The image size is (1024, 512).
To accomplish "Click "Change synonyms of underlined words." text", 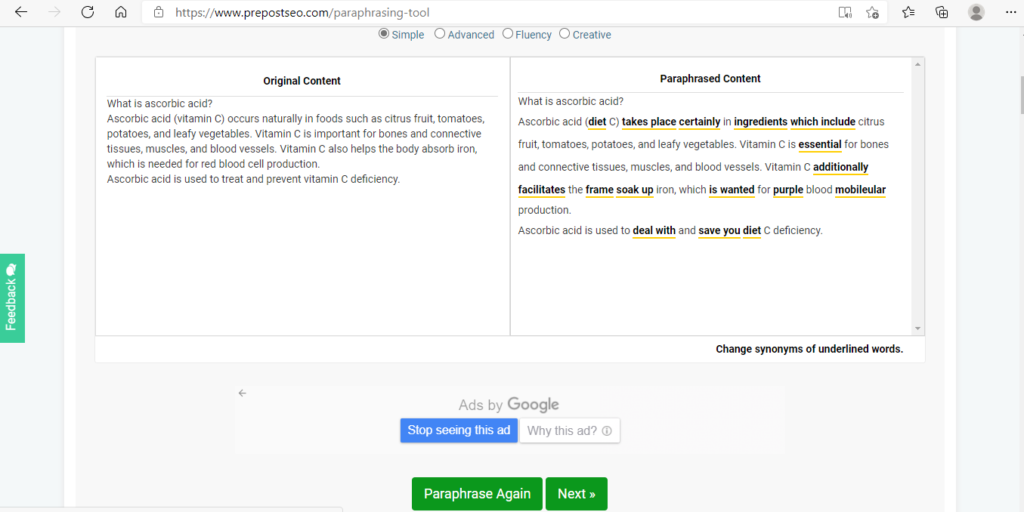I will point(809,349).
